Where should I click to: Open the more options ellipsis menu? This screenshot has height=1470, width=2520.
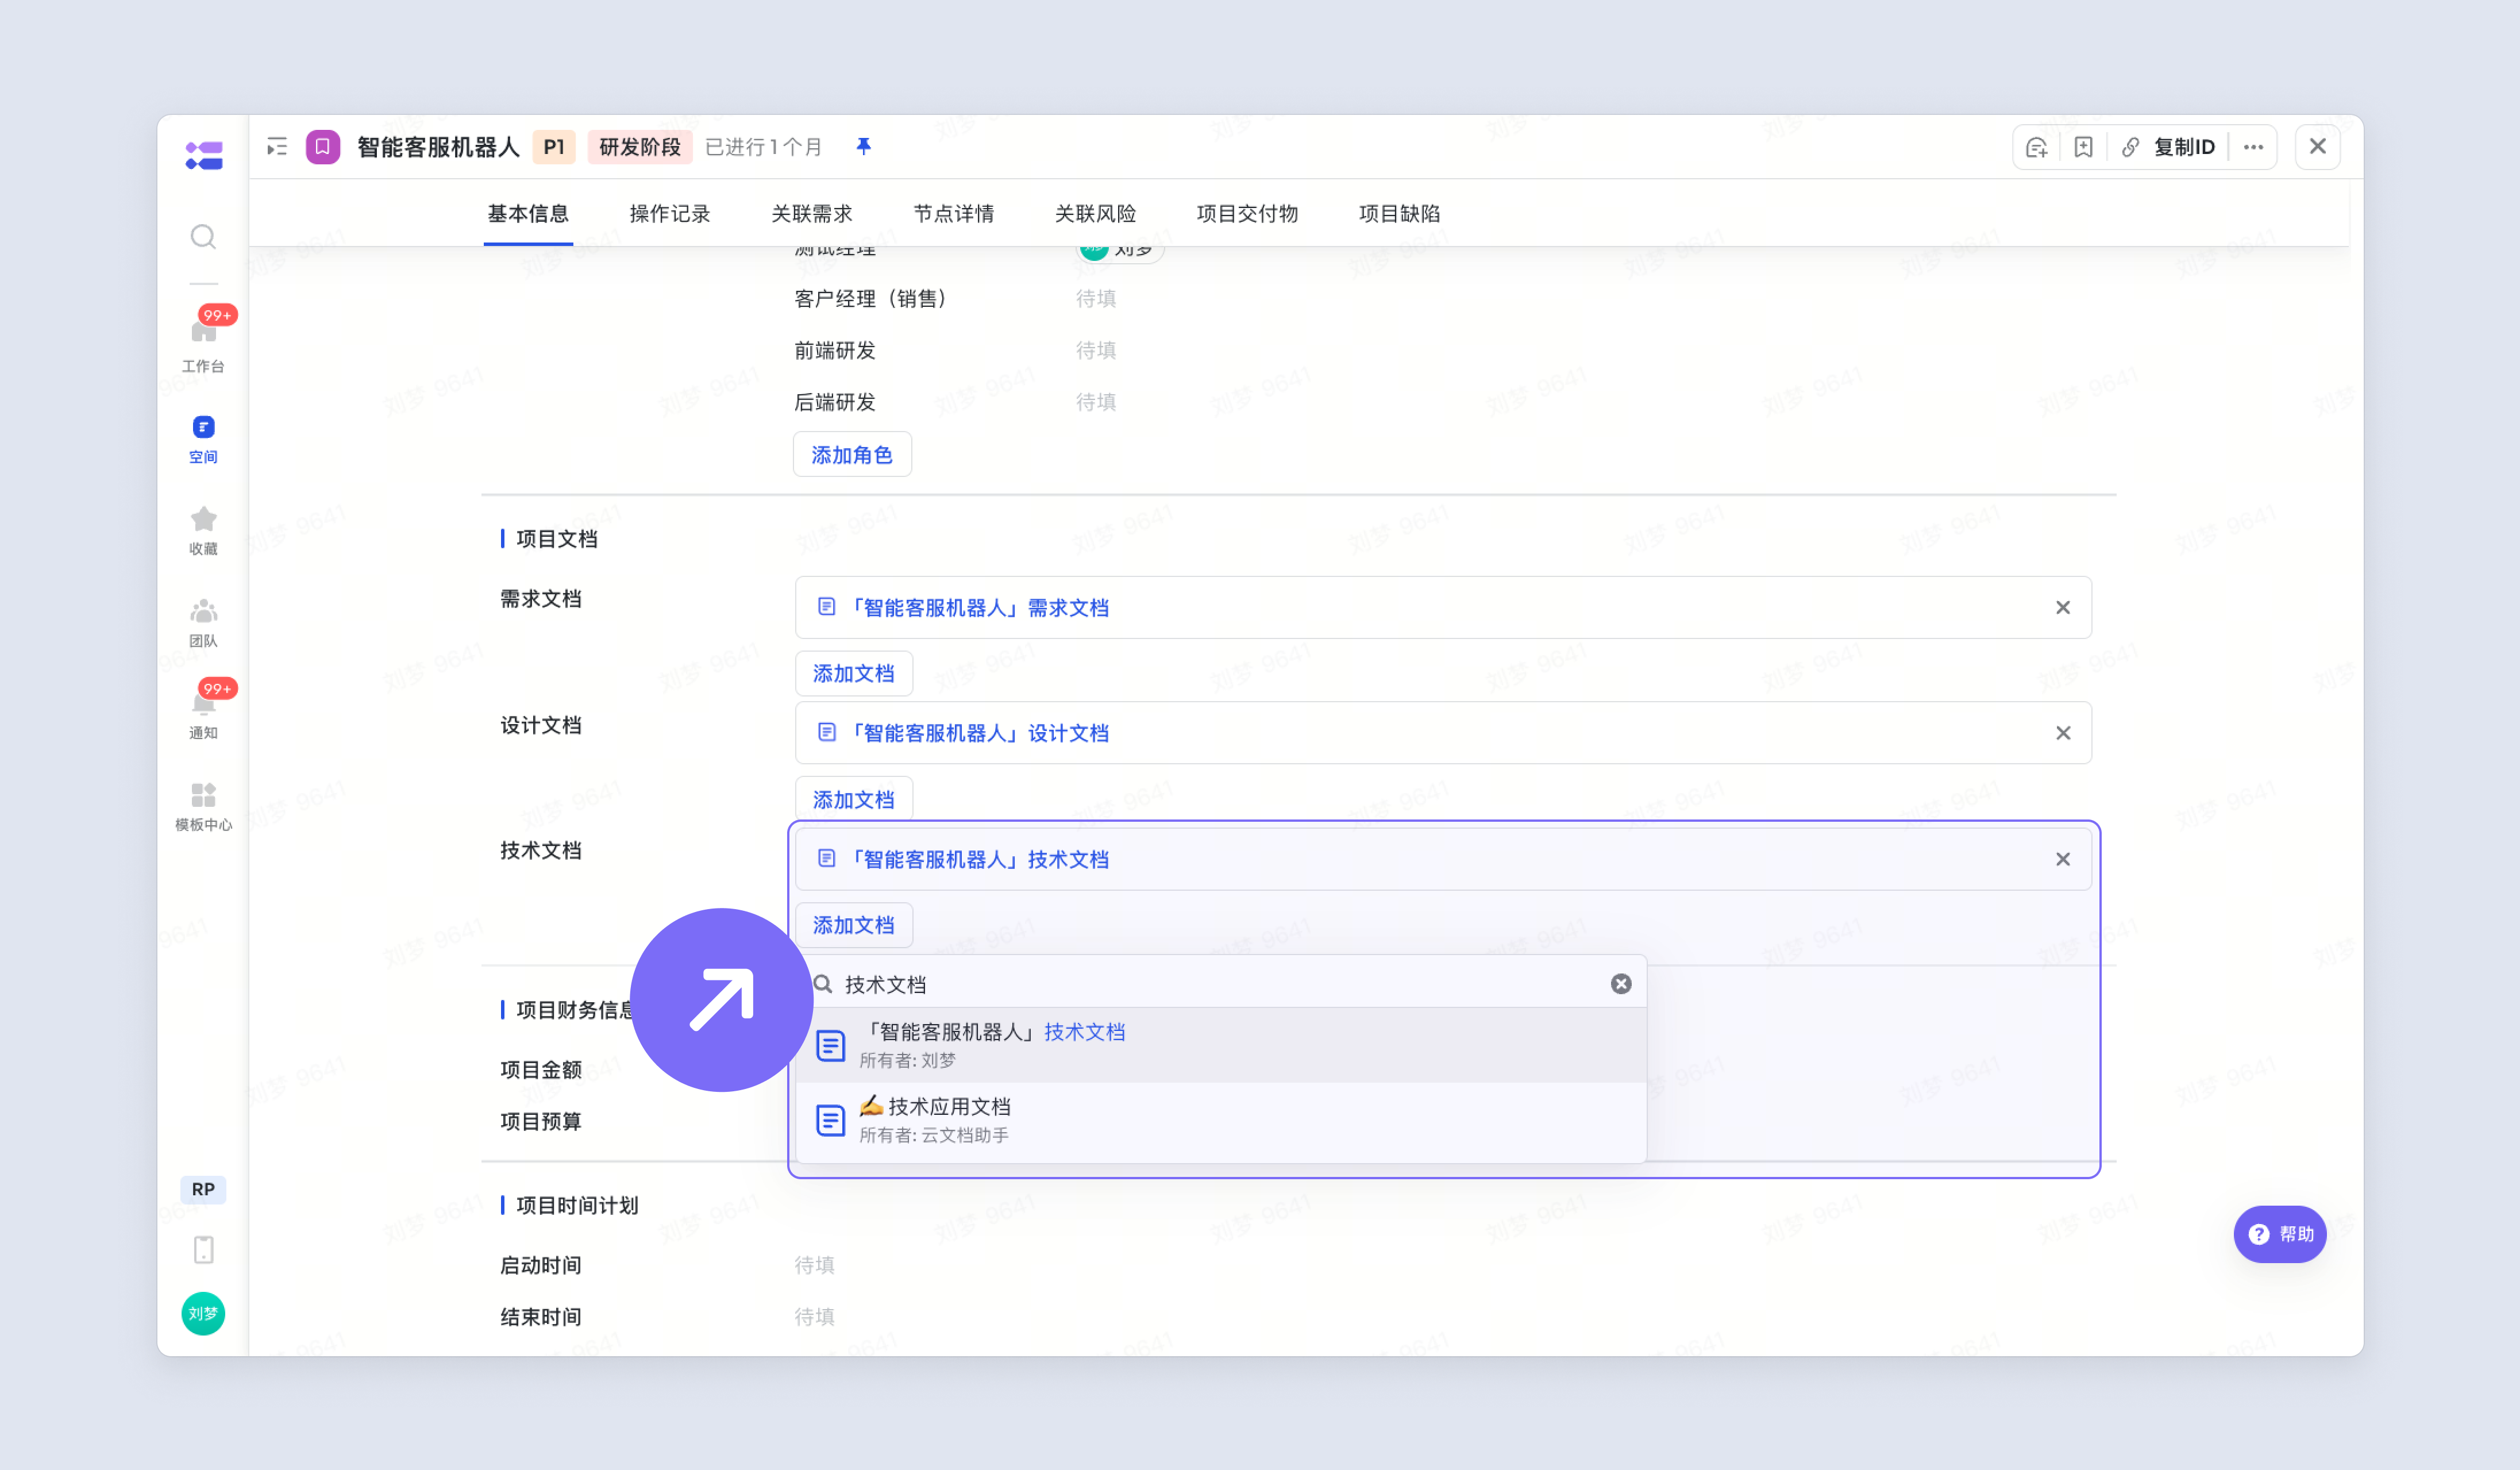[2253, 148]
